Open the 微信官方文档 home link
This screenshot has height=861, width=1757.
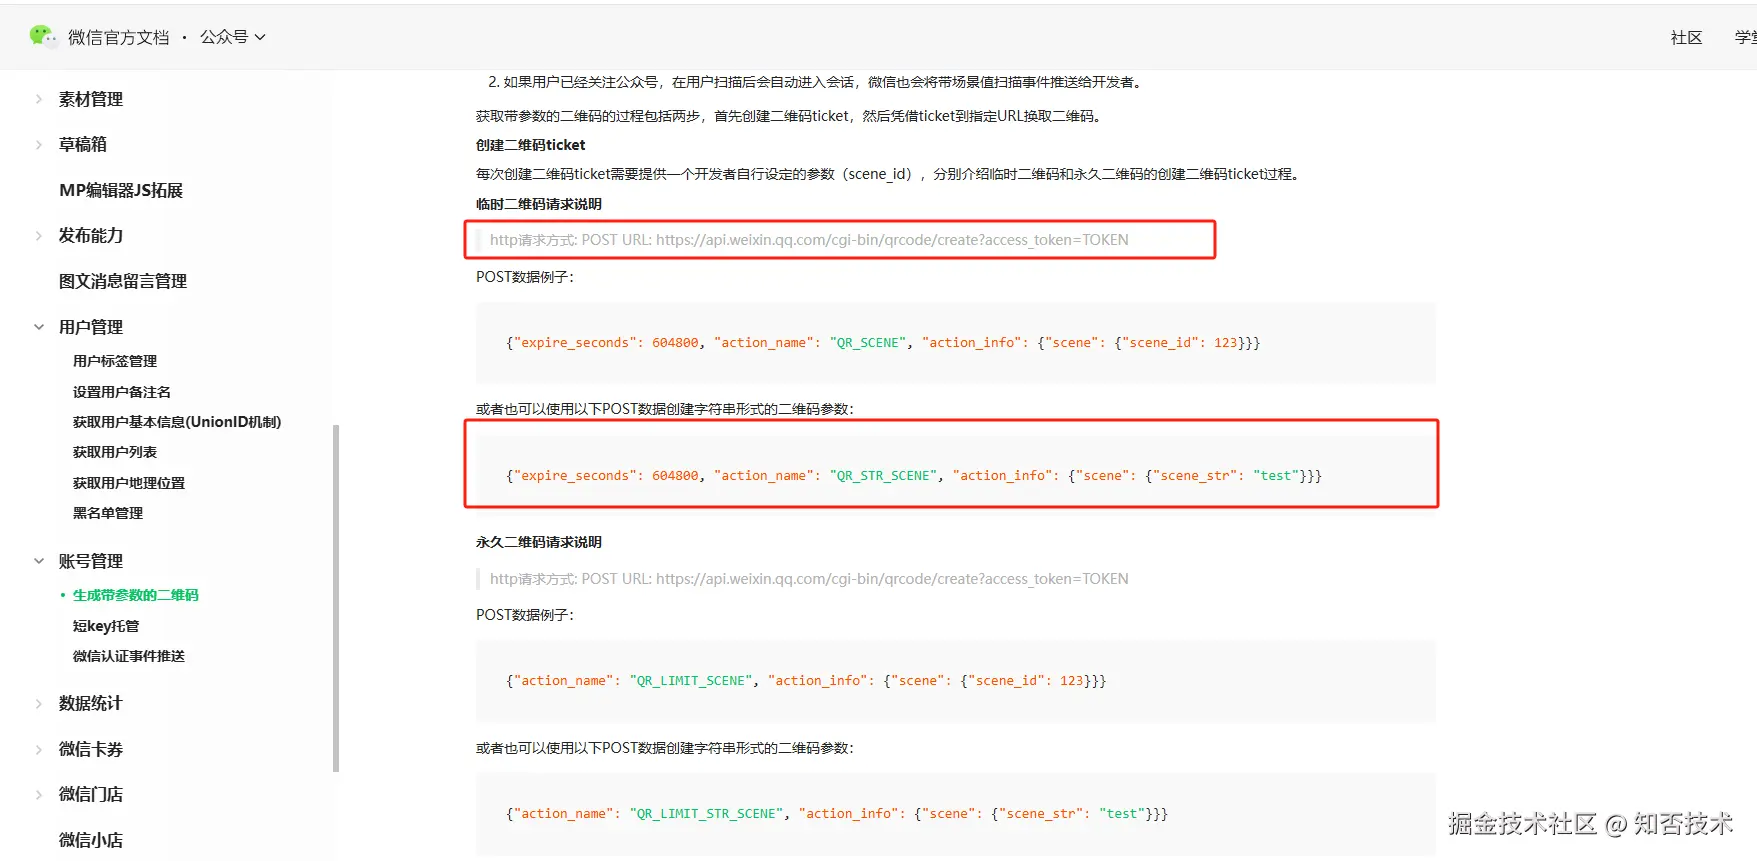(118, 37)
